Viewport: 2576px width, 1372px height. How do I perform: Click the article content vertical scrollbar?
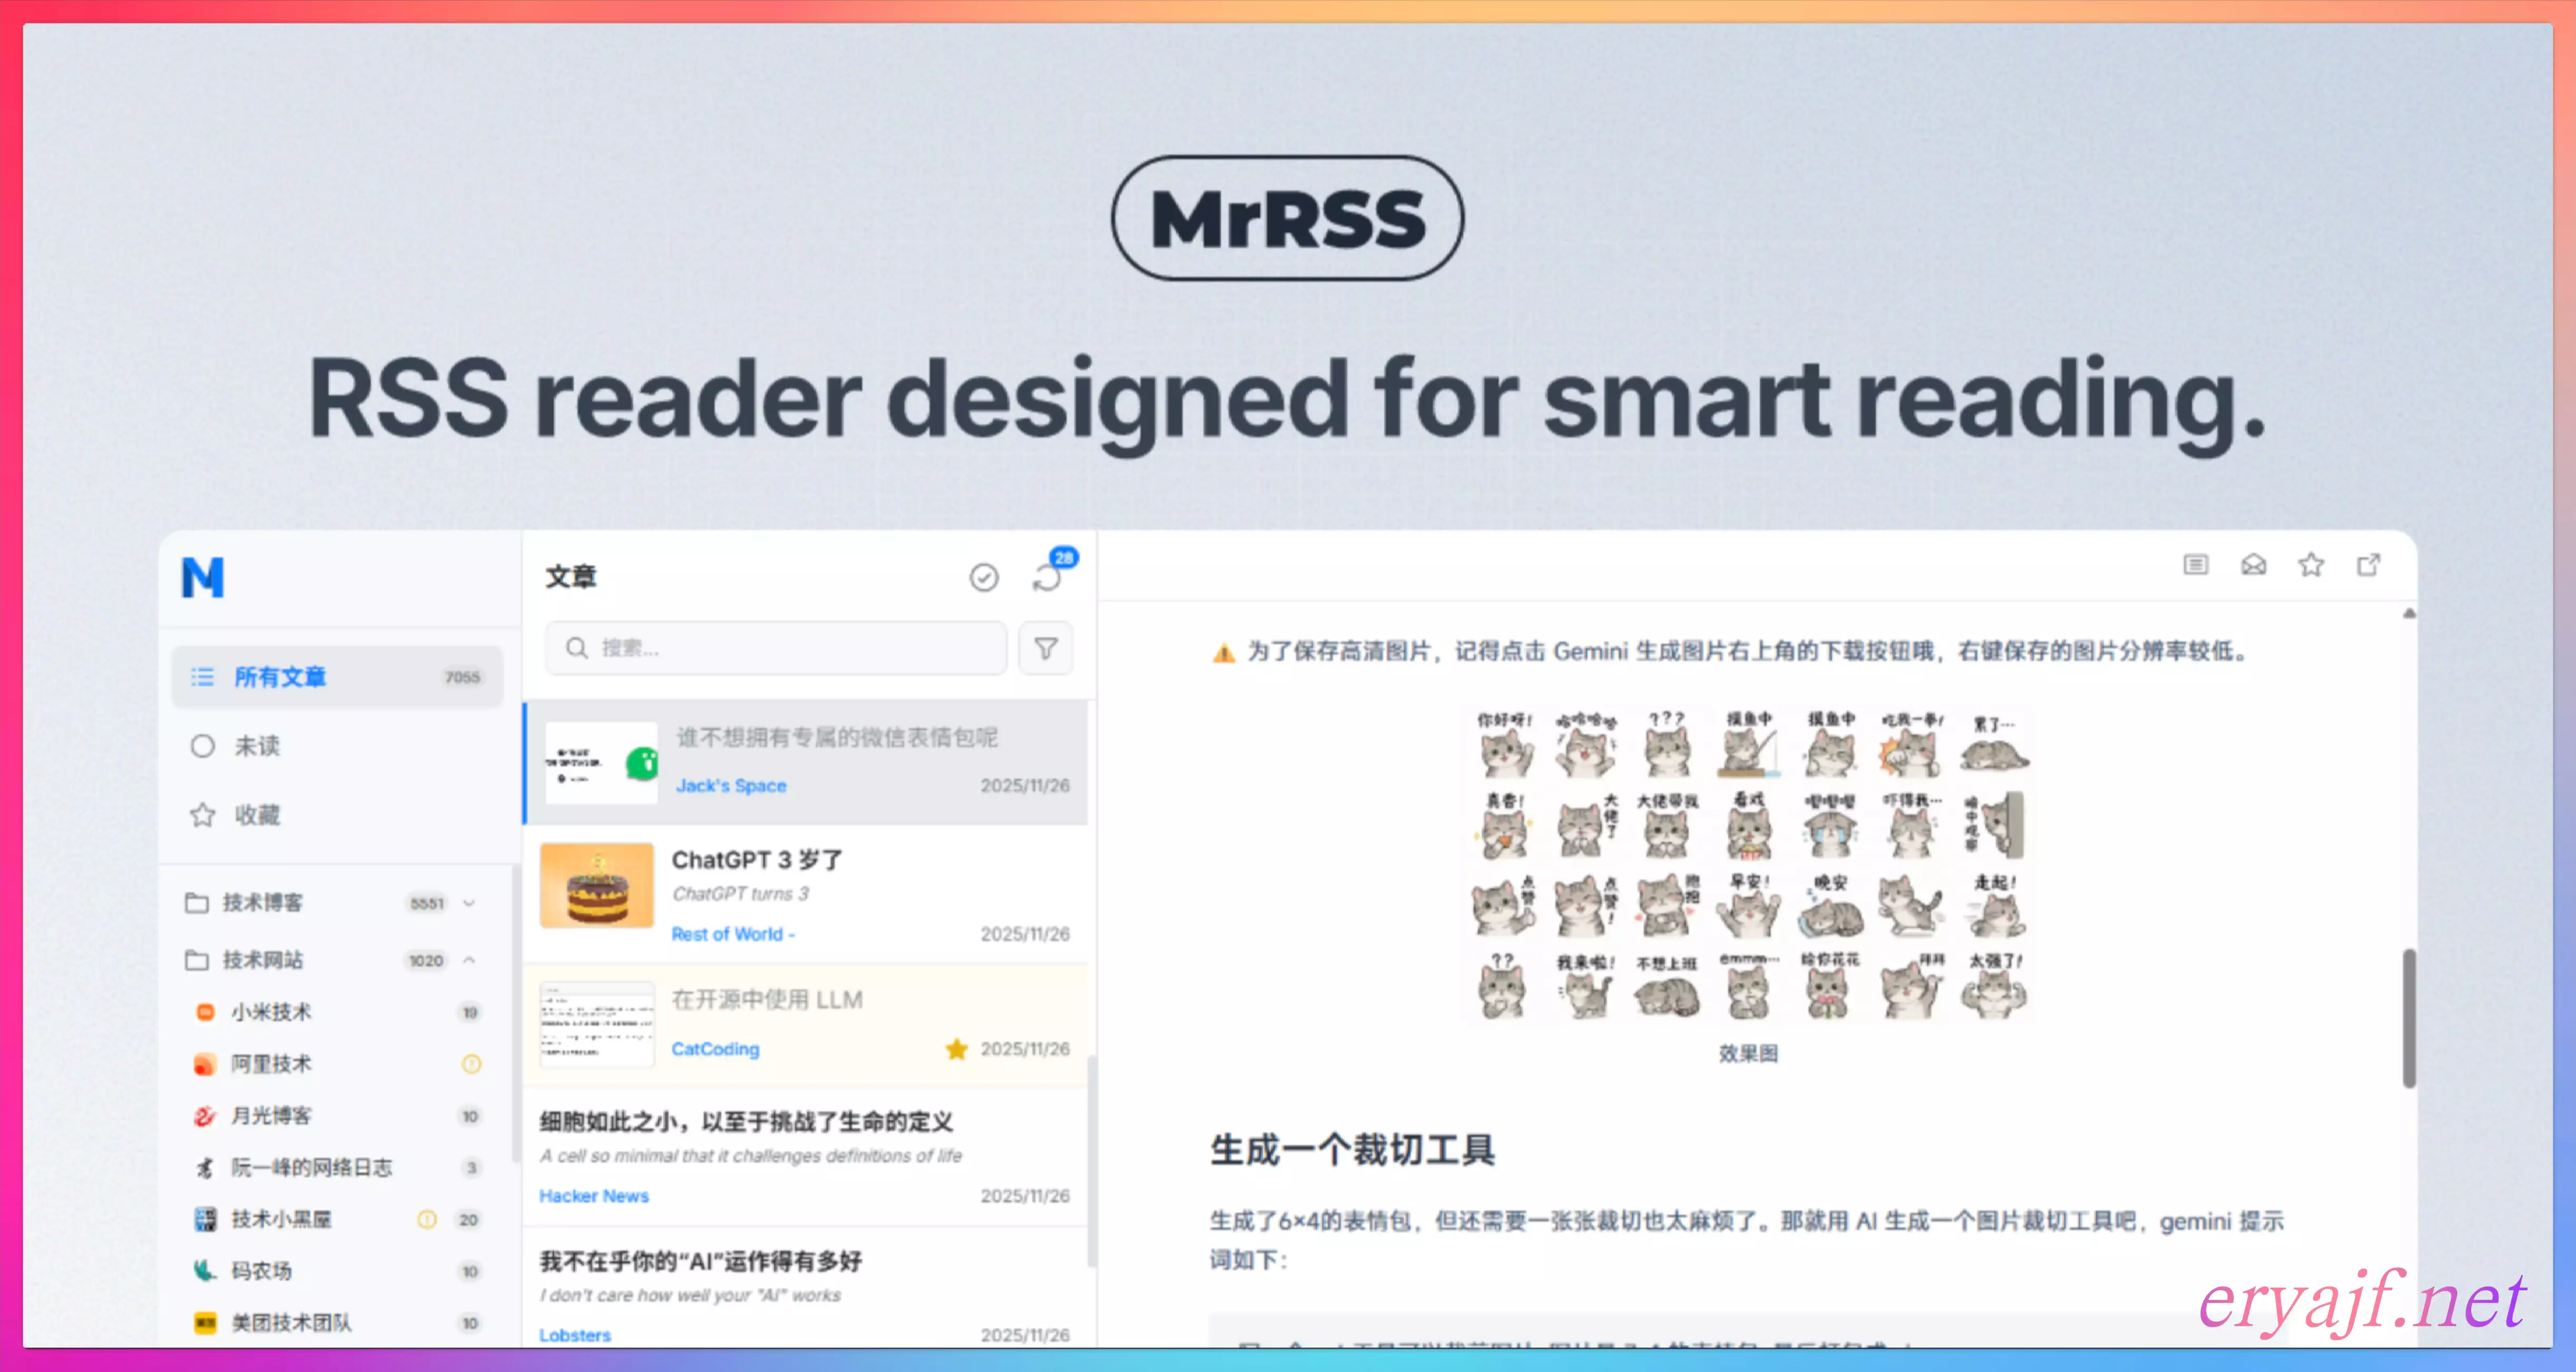[x=2409, y=1018]
